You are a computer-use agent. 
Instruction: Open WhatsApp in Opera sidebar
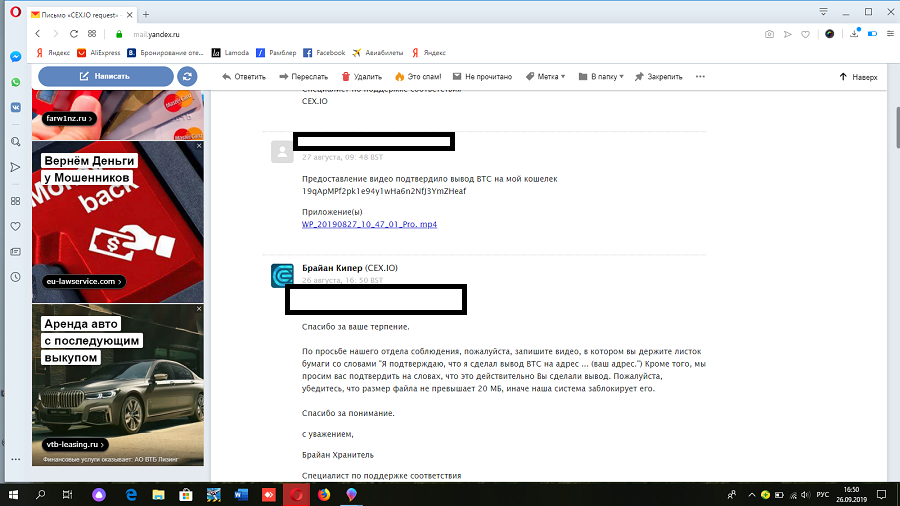point(15,82)
